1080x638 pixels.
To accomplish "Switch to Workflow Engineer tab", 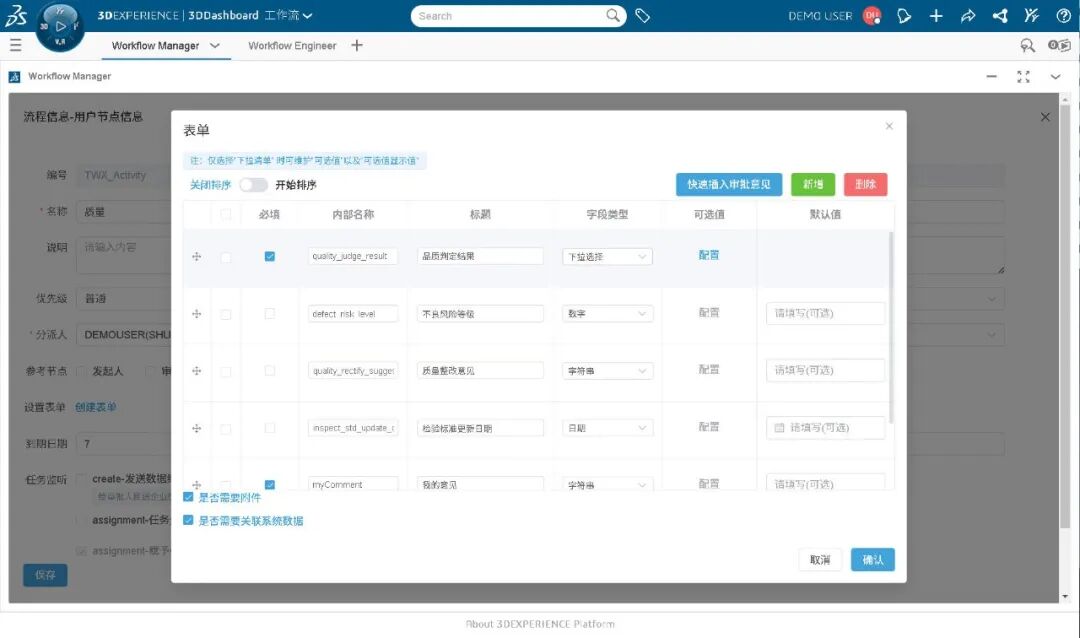I will click(292, 45).
